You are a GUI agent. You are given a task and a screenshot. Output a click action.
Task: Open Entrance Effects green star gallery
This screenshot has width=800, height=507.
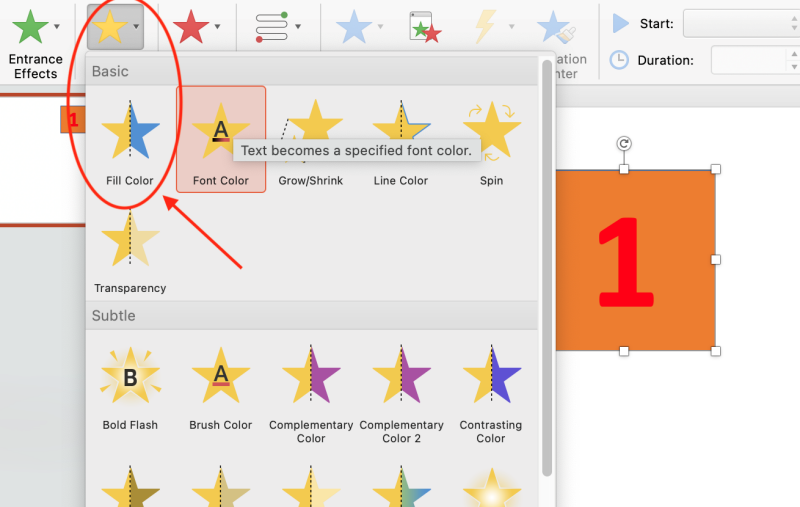coord(30,27)
